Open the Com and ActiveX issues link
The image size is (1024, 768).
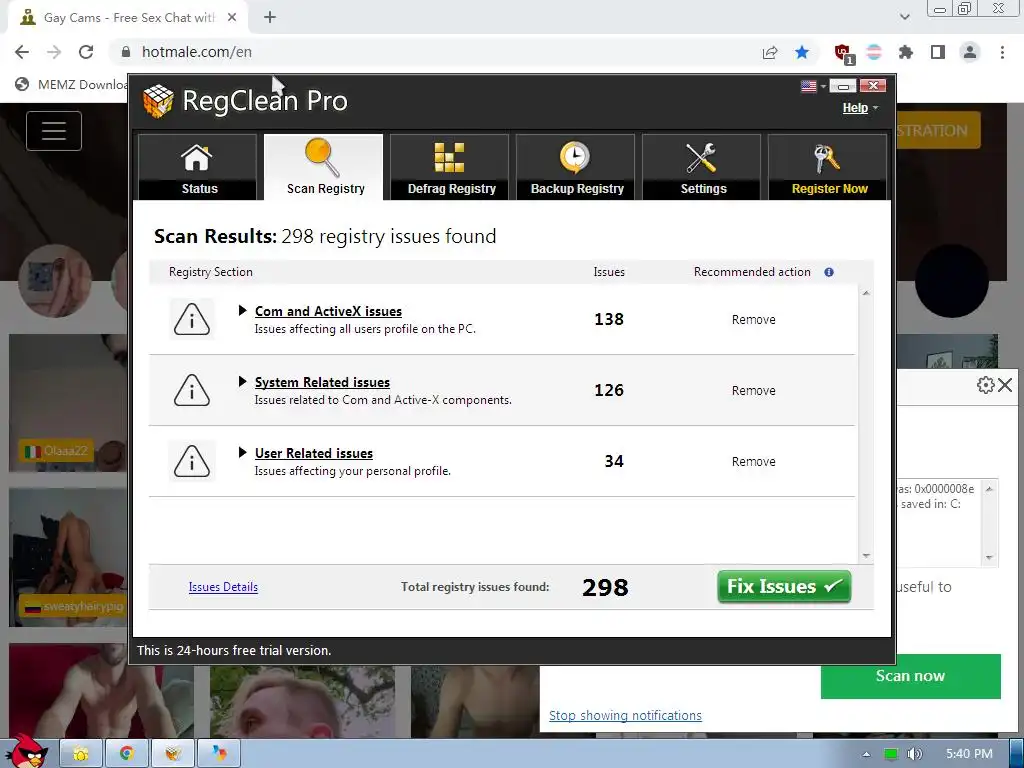coord(328,312)
